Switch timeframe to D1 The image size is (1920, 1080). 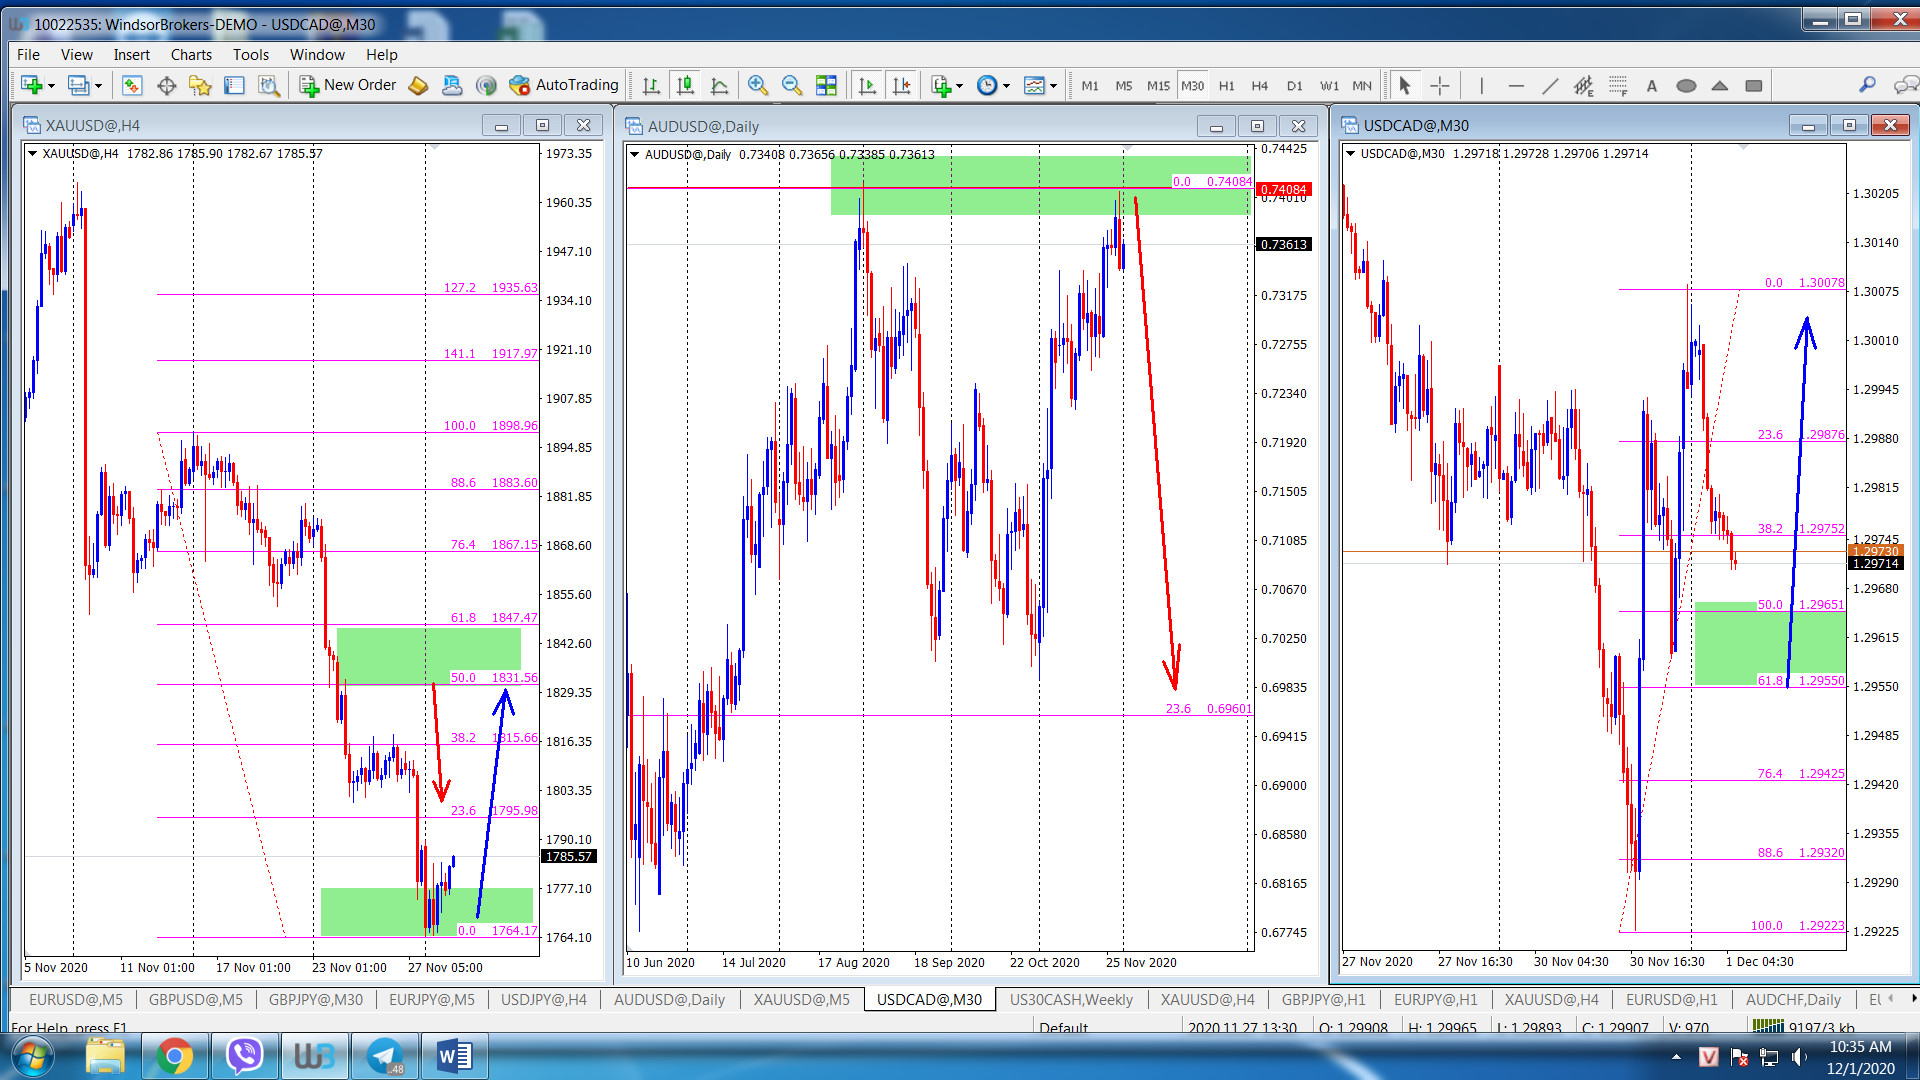point(1295,86)
